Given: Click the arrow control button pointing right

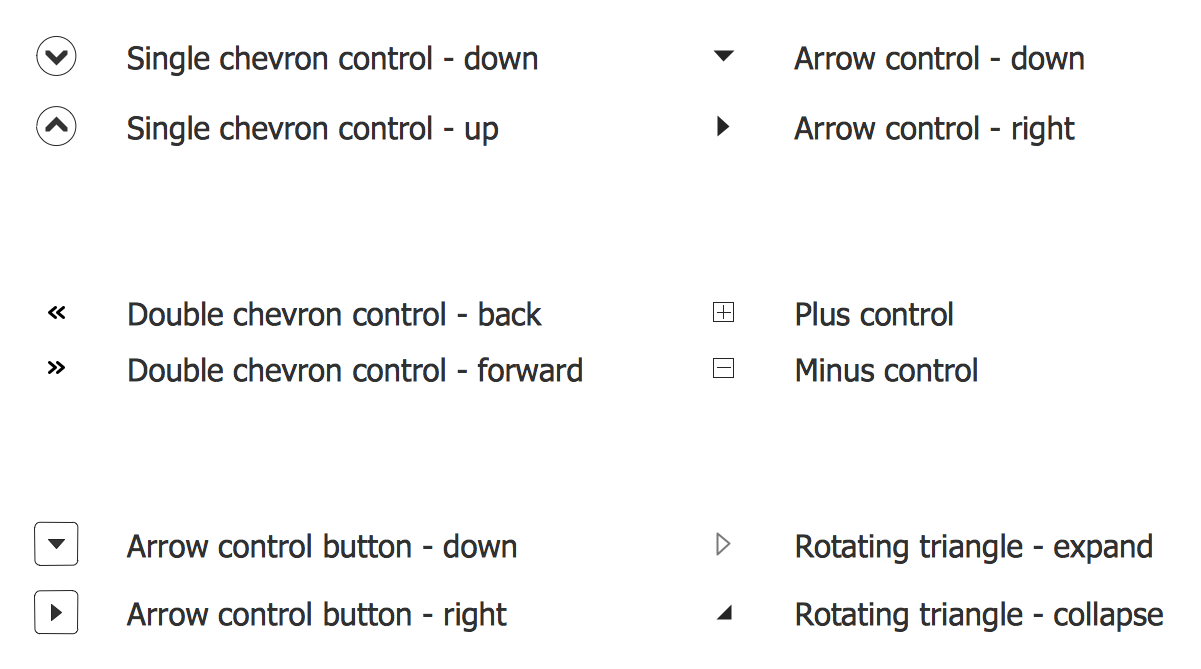Looking at the screenshot, I should click(x=56, y=612).
